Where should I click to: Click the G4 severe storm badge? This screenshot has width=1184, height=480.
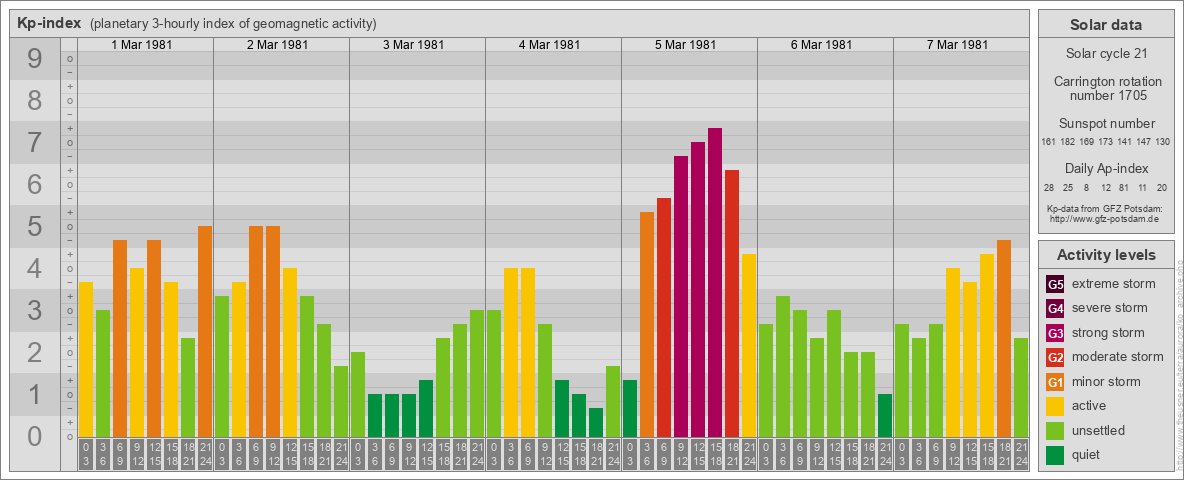(1055, 309)
